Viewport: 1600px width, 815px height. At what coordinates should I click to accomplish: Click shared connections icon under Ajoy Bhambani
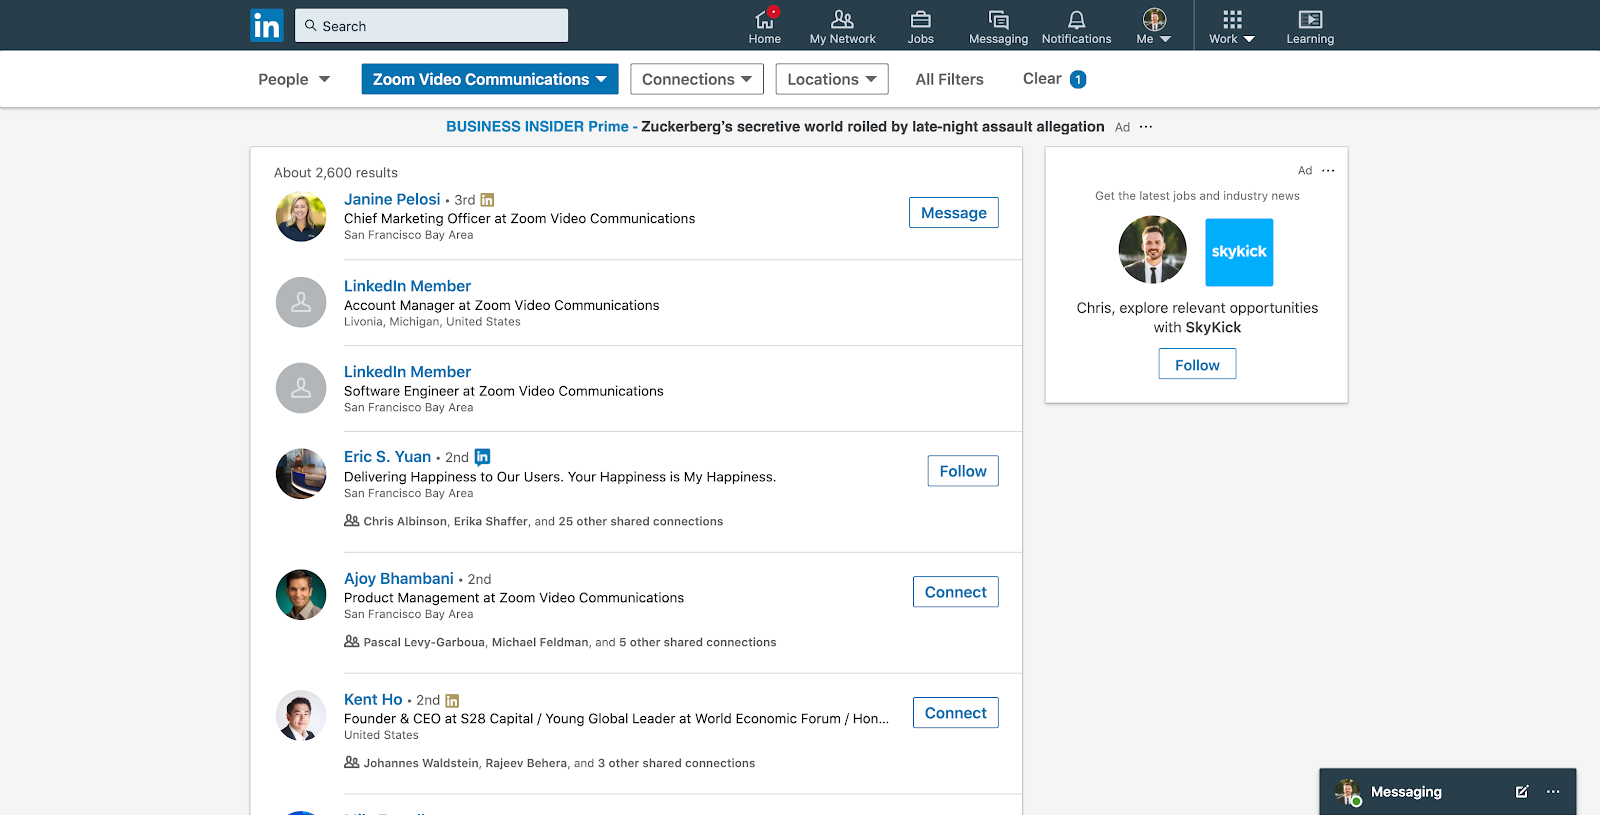tap(351, 641)
